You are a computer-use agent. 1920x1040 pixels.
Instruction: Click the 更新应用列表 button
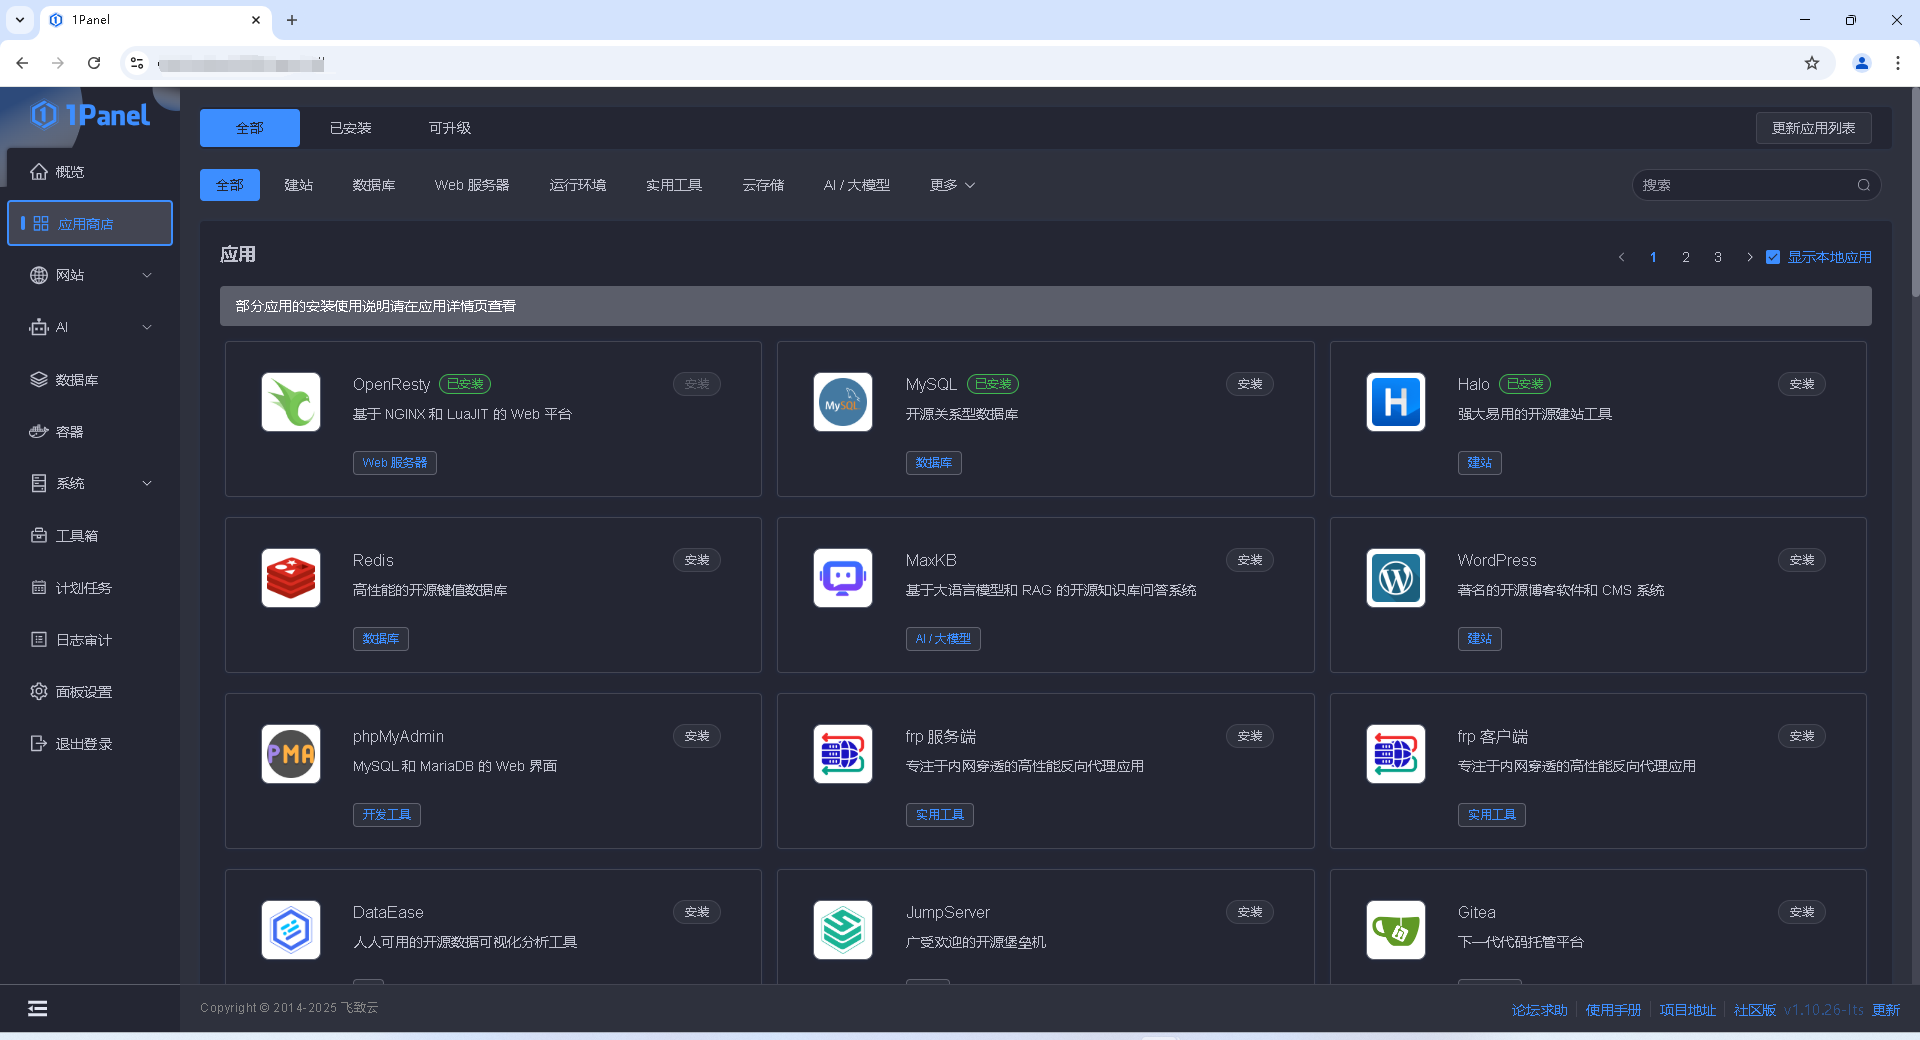1812,128
